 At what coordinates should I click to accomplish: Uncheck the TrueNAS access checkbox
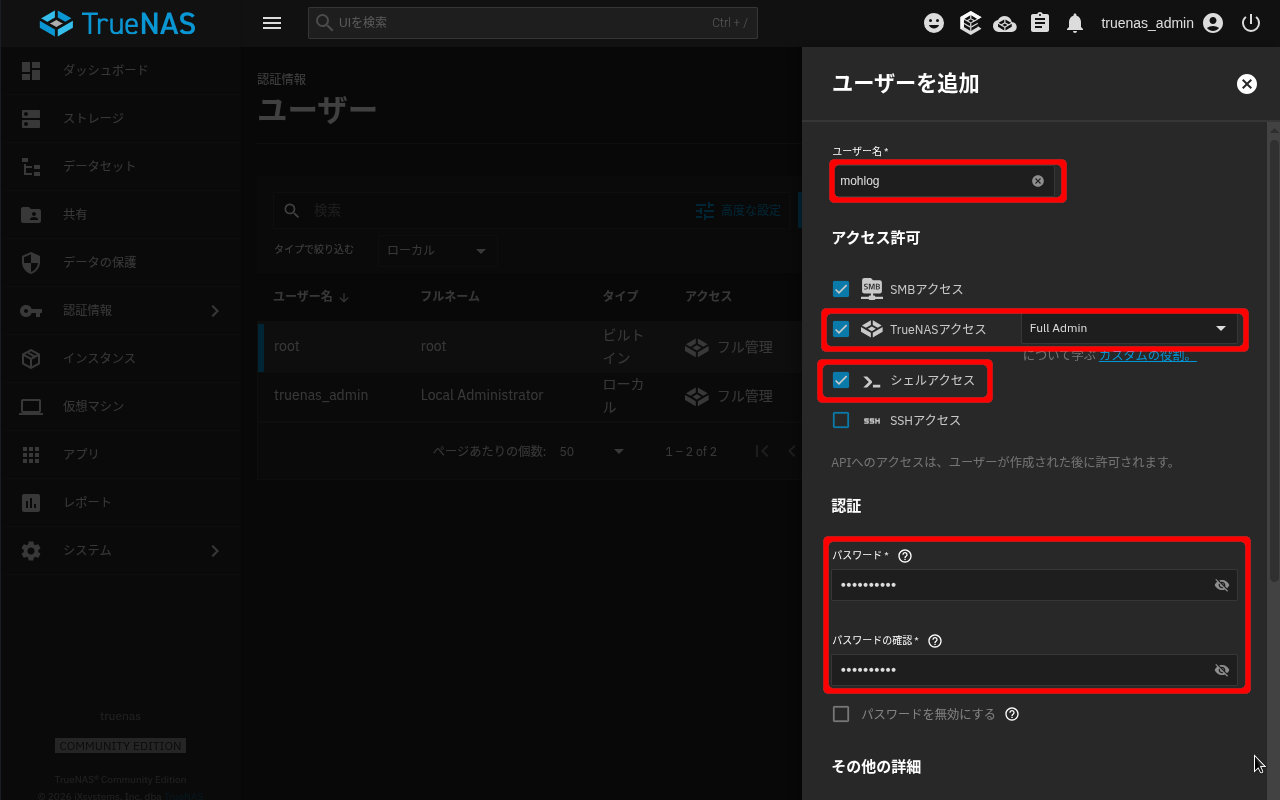coord(841,329)
